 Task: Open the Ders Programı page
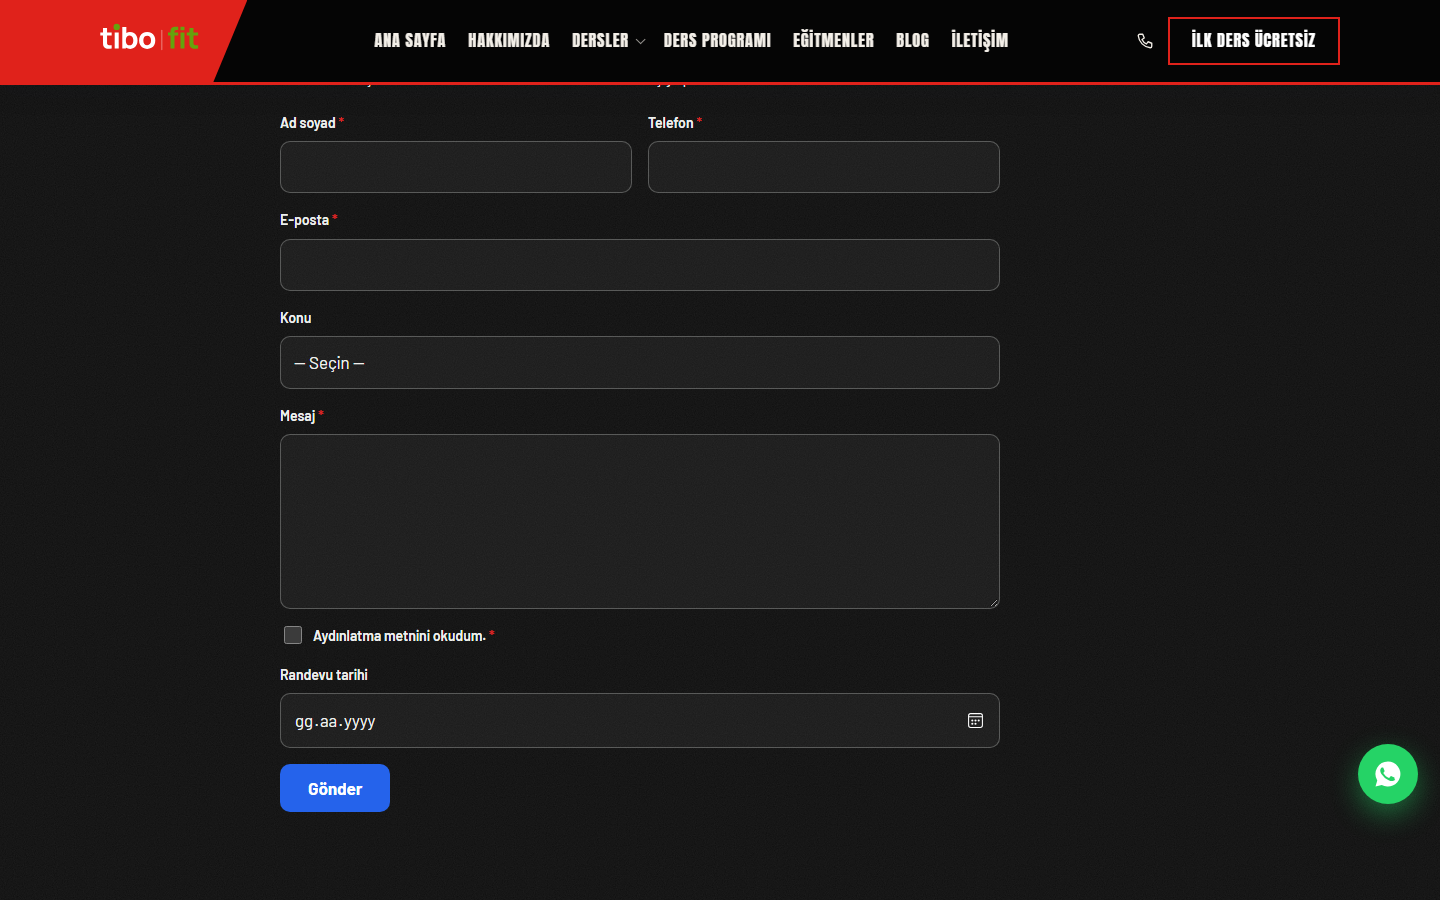(717, 40)
